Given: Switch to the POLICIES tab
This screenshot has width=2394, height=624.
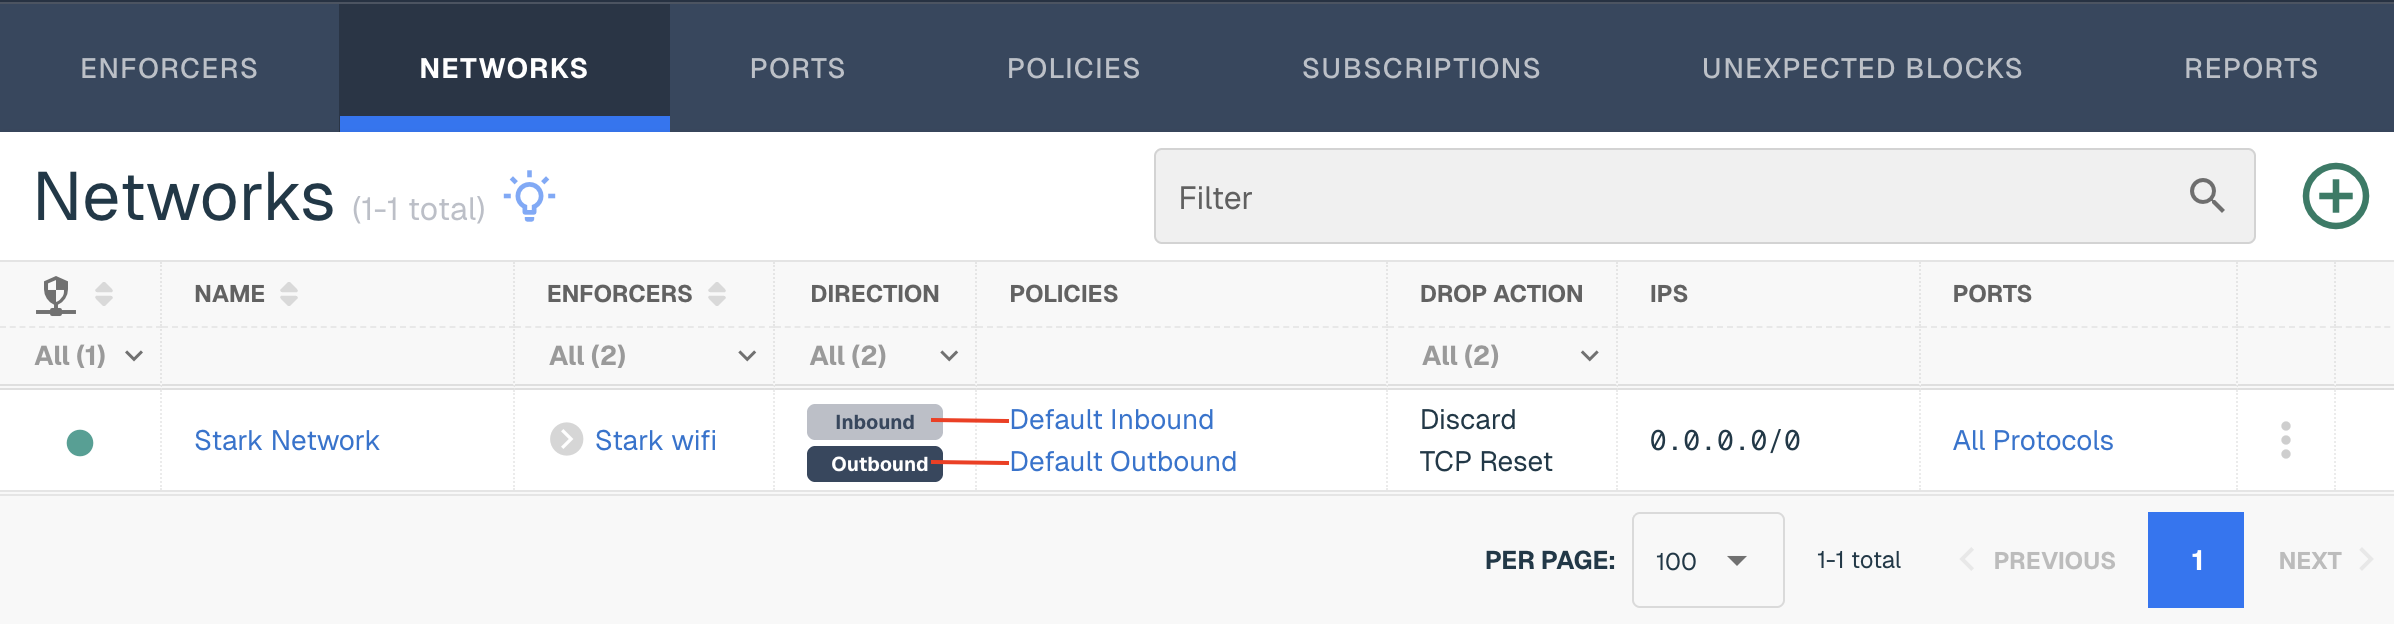Looking at the screenshot, I should pos(1073,68).
